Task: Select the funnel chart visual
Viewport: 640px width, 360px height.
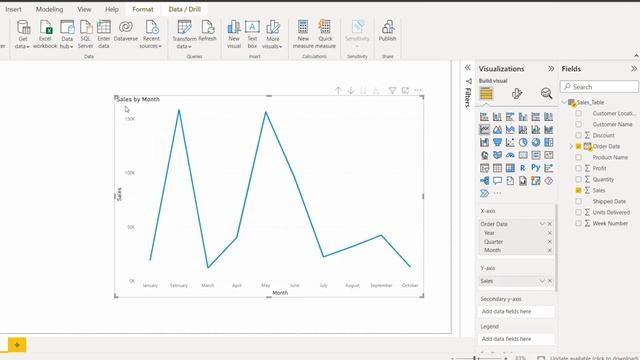Action: point(497,142)
